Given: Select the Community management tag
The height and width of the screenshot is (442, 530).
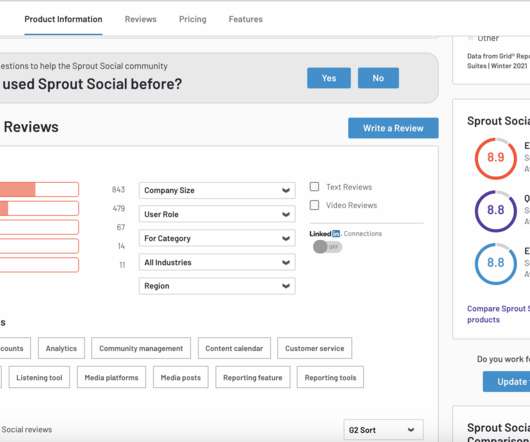Looking at the screenshot, I should (141, 348).
